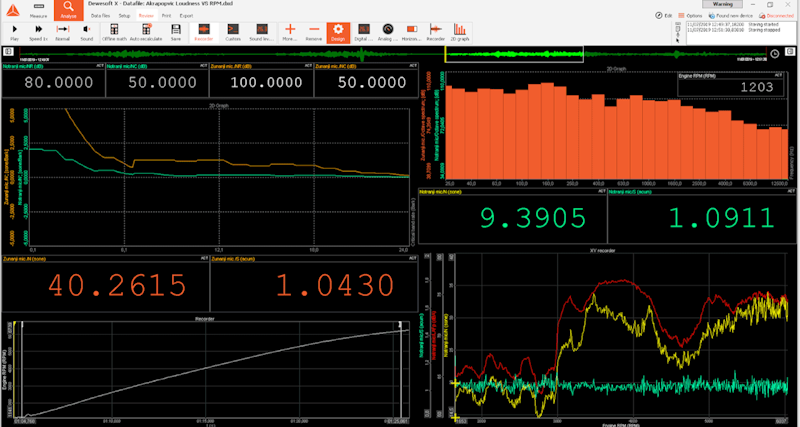This screenshot has width=800, height=427.
Task: Save the datafile
Action: pyautogui.click(x=176, y=33)
